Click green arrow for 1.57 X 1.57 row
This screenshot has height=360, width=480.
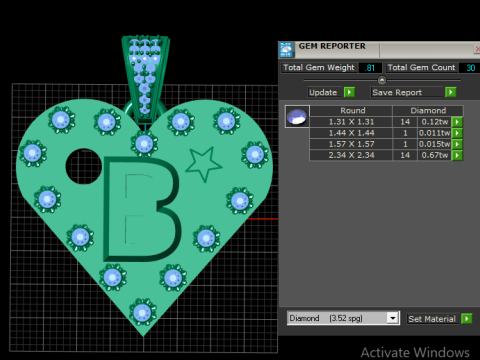click(x=457, y=144)
